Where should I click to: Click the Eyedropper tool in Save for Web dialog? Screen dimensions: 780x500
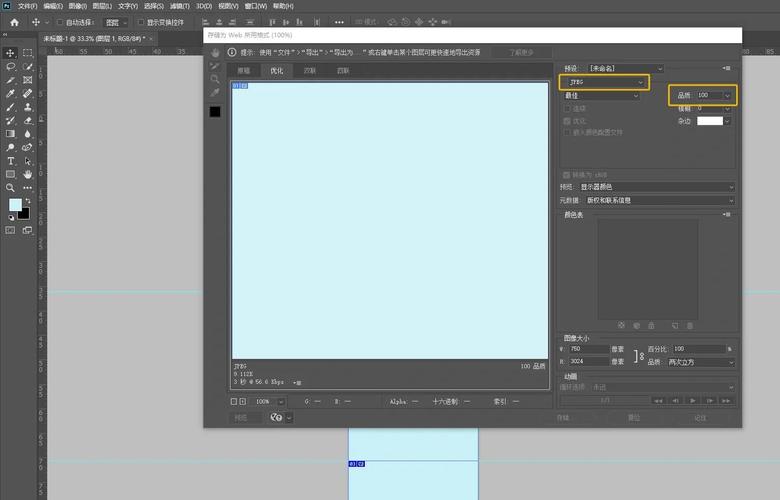tap(215, 92)
